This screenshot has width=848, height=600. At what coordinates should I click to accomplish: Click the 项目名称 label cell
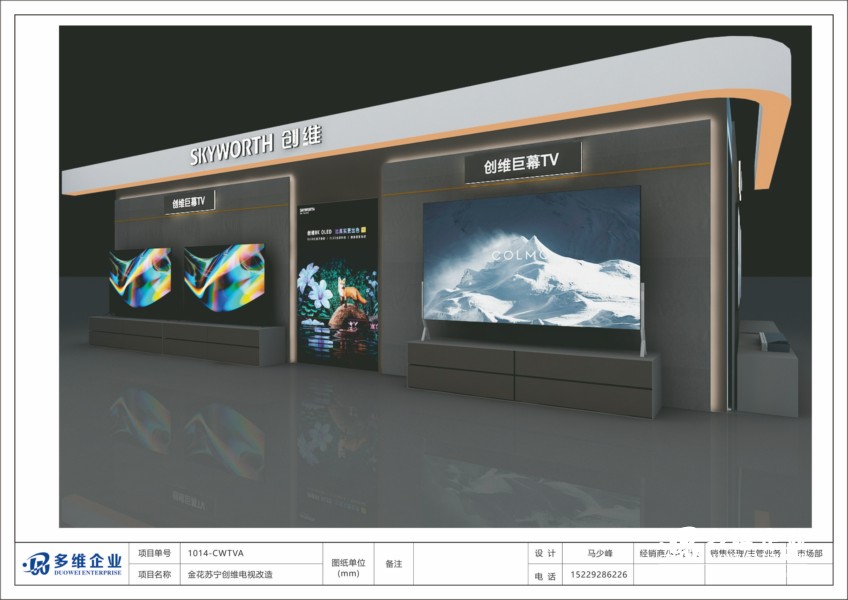[155, 575]
